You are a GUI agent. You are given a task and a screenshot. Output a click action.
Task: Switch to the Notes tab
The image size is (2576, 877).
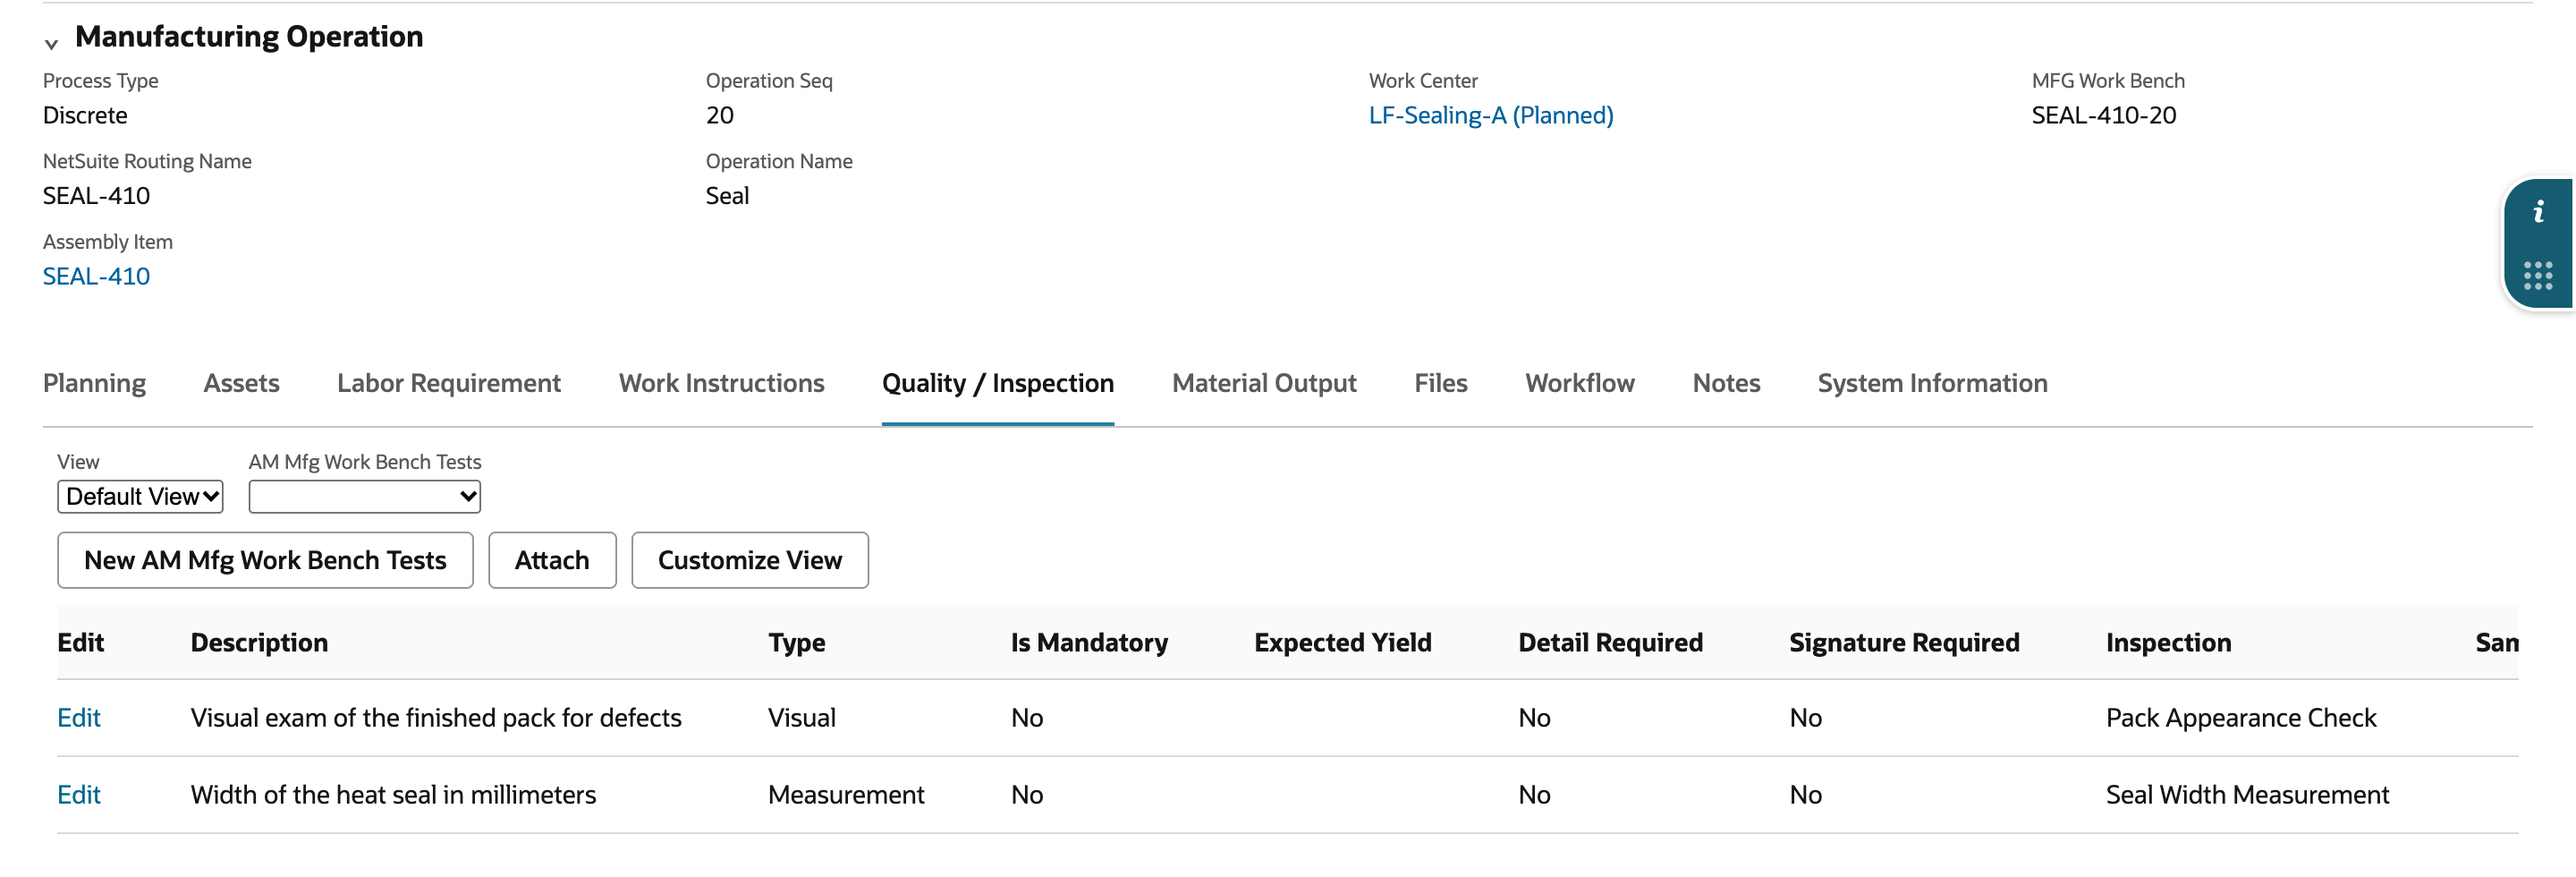pos(1726,383)
